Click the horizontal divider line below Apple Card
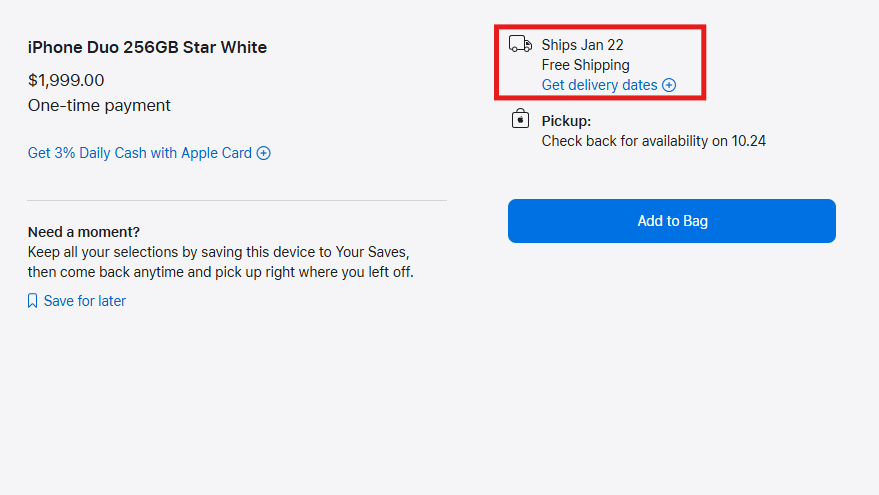 pyautogui.click(x=237, y=200)
